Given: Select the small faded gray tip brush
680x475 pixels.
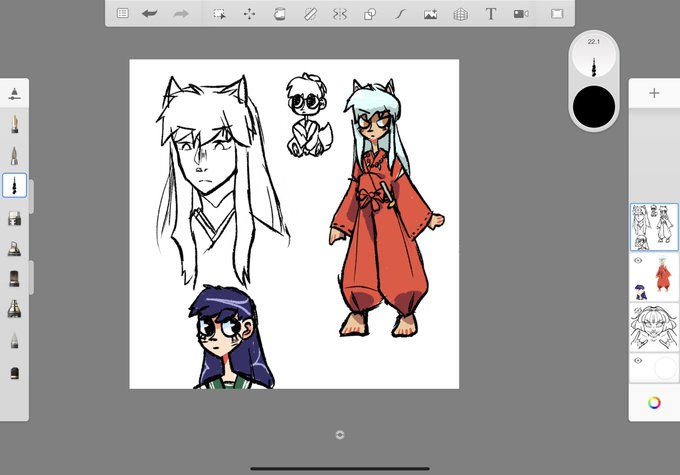Looking at the screenshot, I should pyautogui.click(x=14, y=341).
